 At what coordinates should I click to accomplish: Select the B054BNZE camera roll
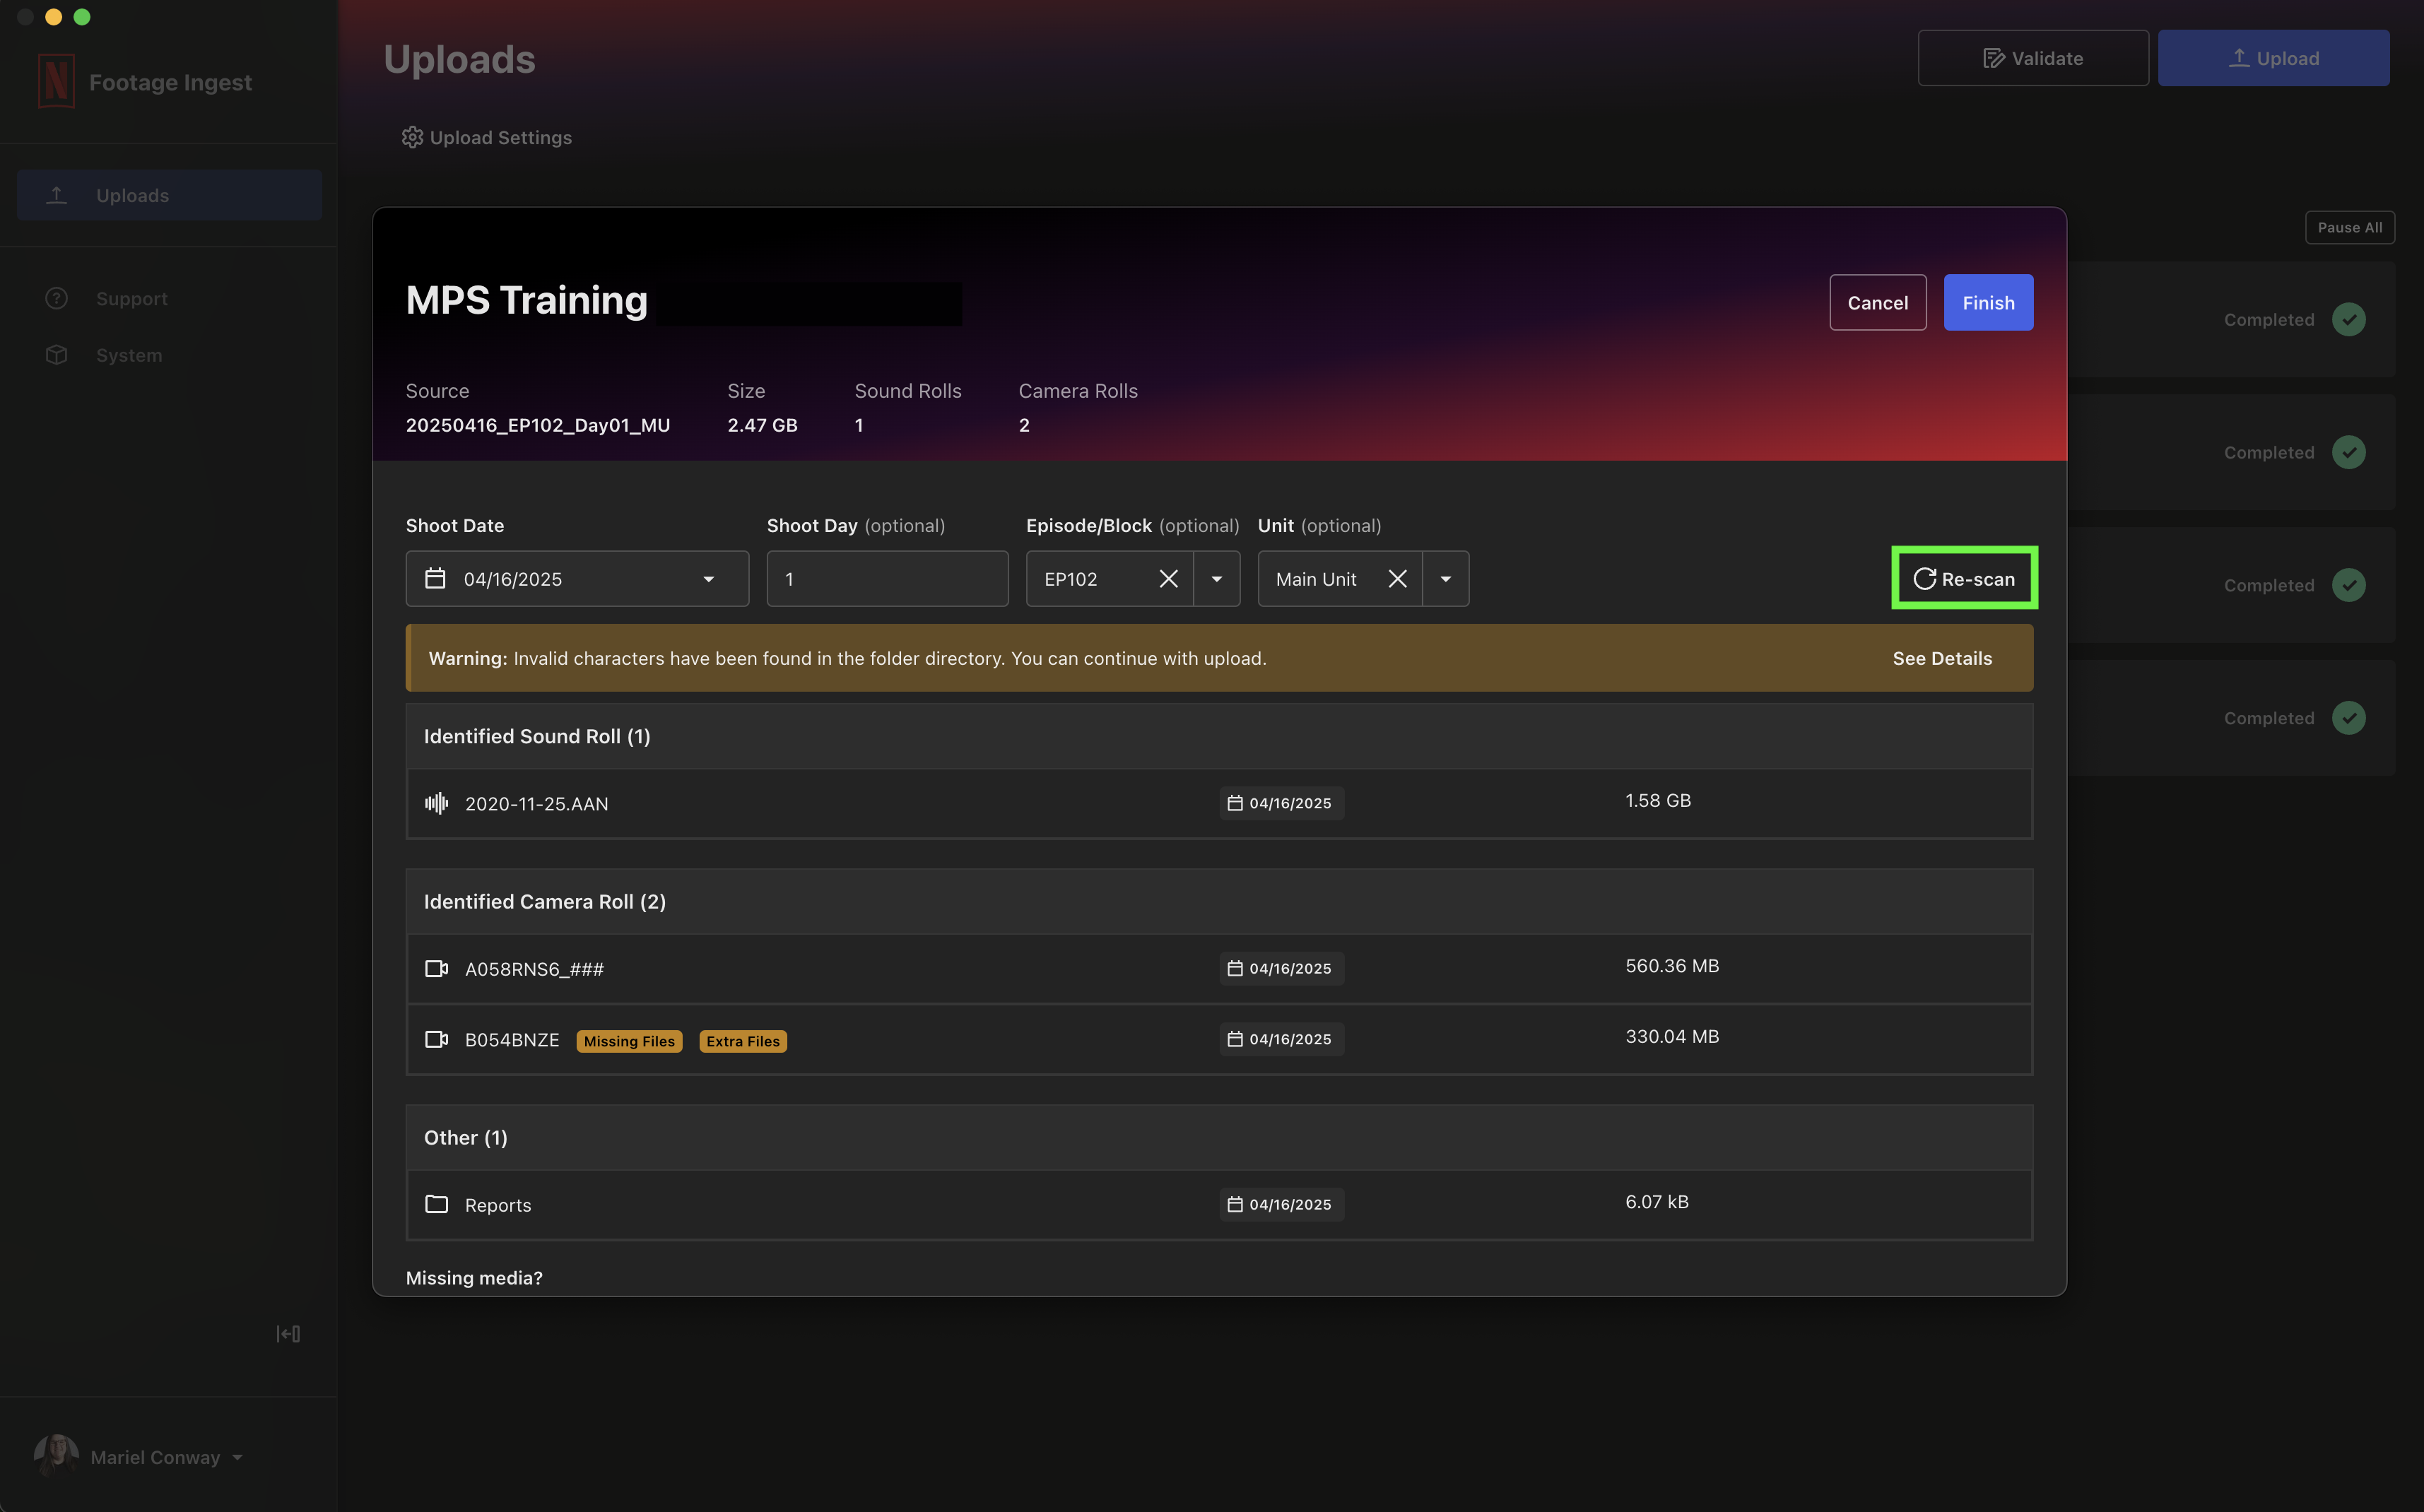pos(1219,1039)
